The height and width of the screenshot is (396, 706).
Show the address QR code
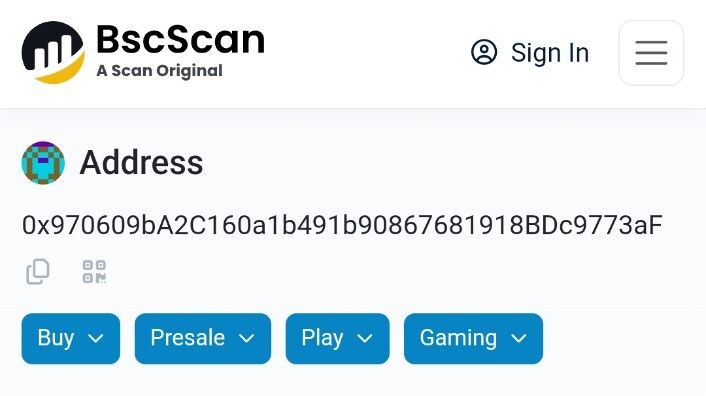(94, 271)
